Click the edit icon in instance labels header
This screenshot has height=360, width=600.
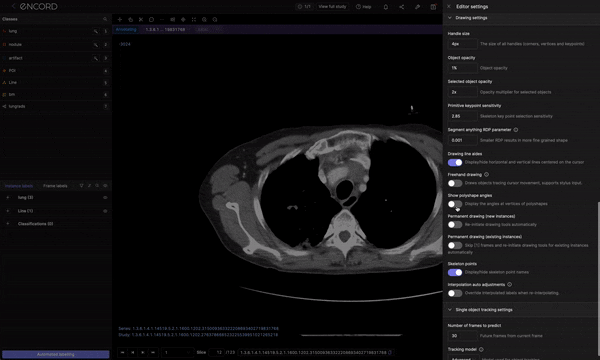[90, 186]
